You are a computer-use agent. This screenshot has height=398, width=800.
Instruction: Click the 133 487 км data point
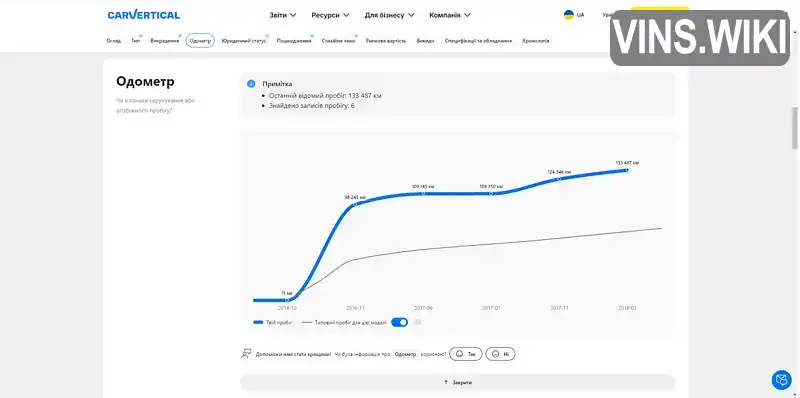coord(627,170)
